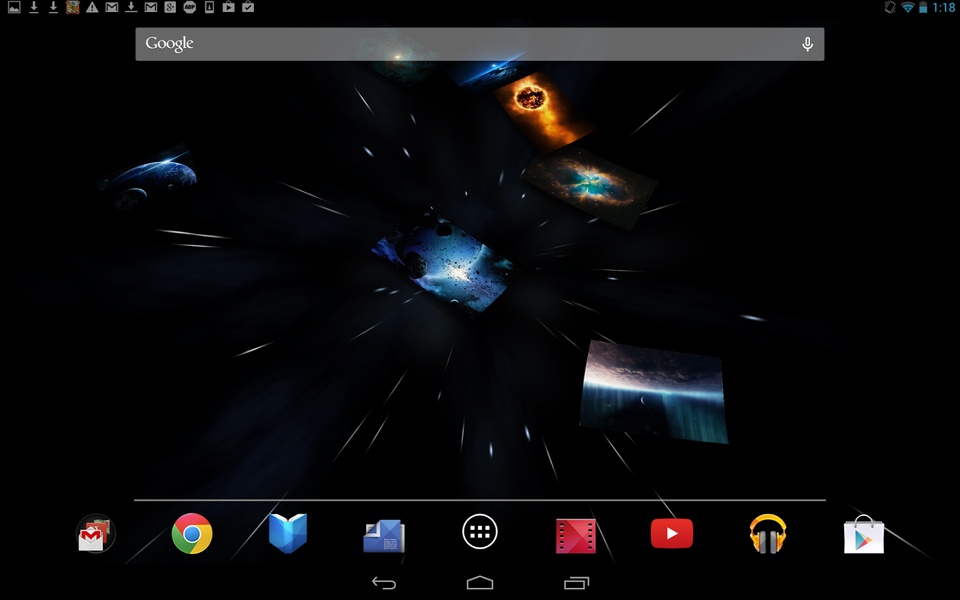The image size is (960, 600).
Task: Focus the Google search bar
Action: pos(480,44)
